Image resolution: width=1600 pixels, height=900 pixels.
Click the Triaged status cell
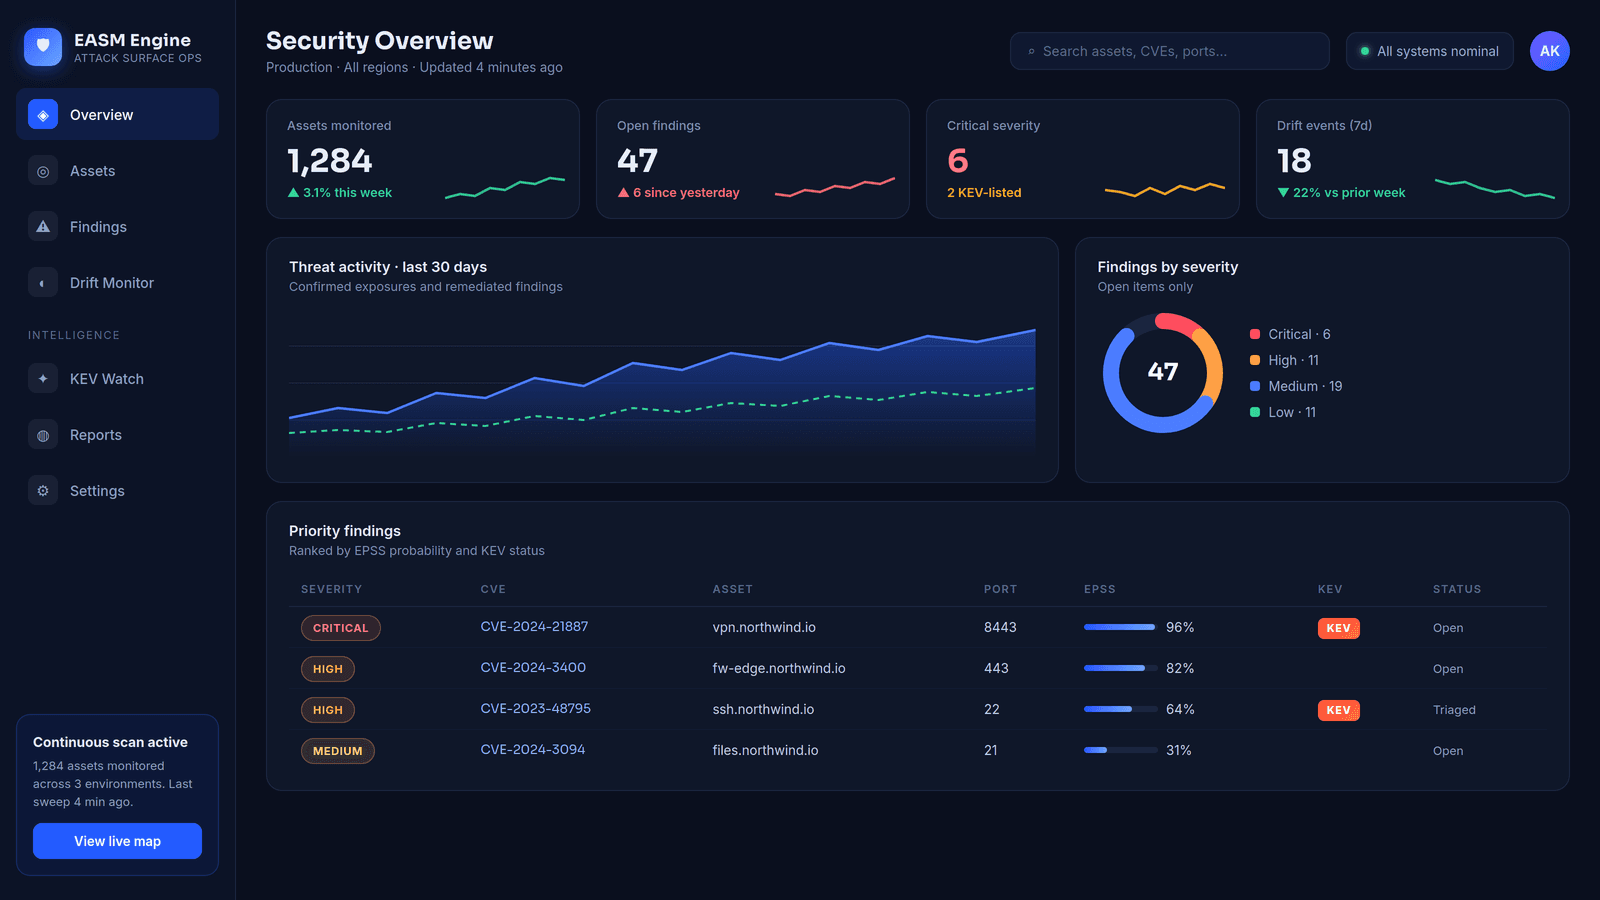coord(1454,710)
